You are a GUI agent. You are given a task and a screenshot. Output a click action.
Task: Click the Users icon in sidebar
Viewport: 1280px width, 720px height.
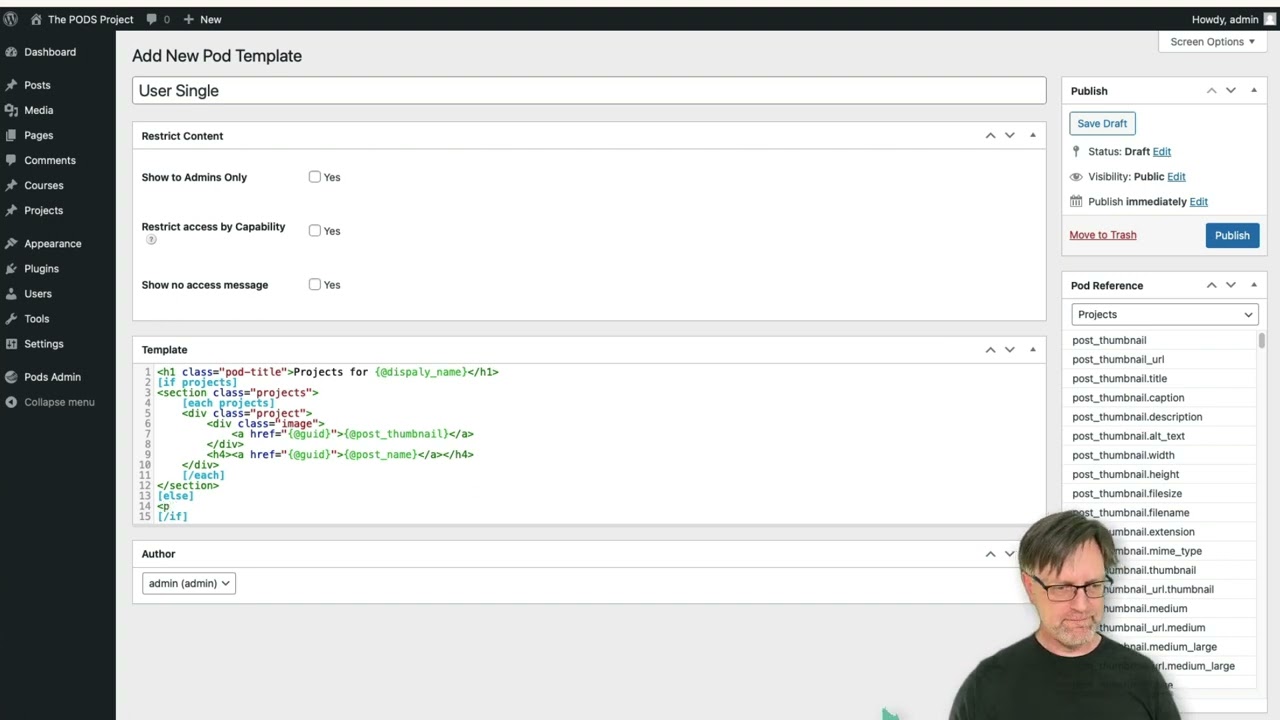11,293
